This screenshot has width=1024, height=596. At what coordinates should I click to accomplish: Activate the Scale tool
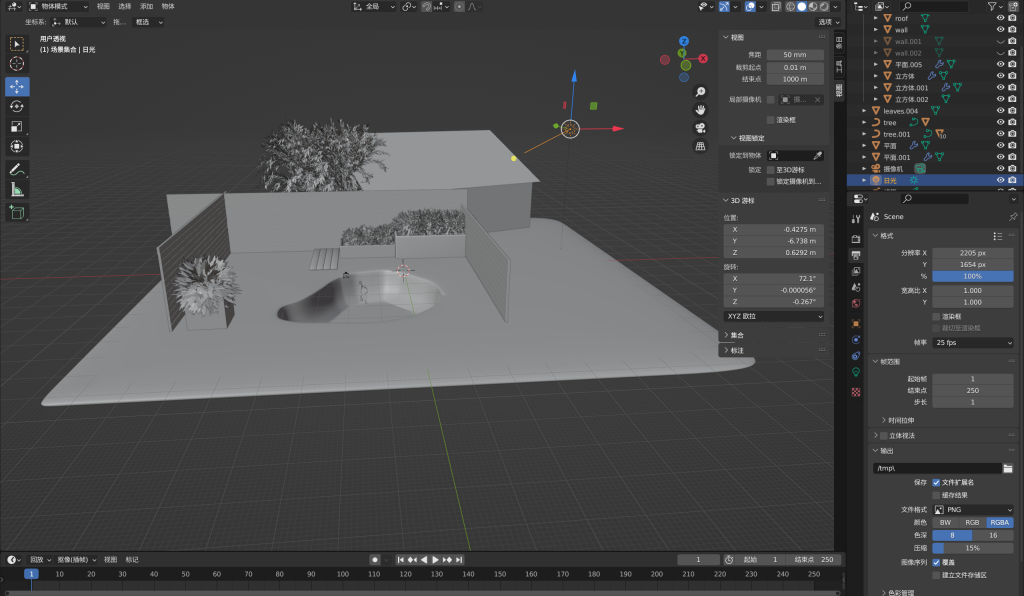tap(17, 126)
